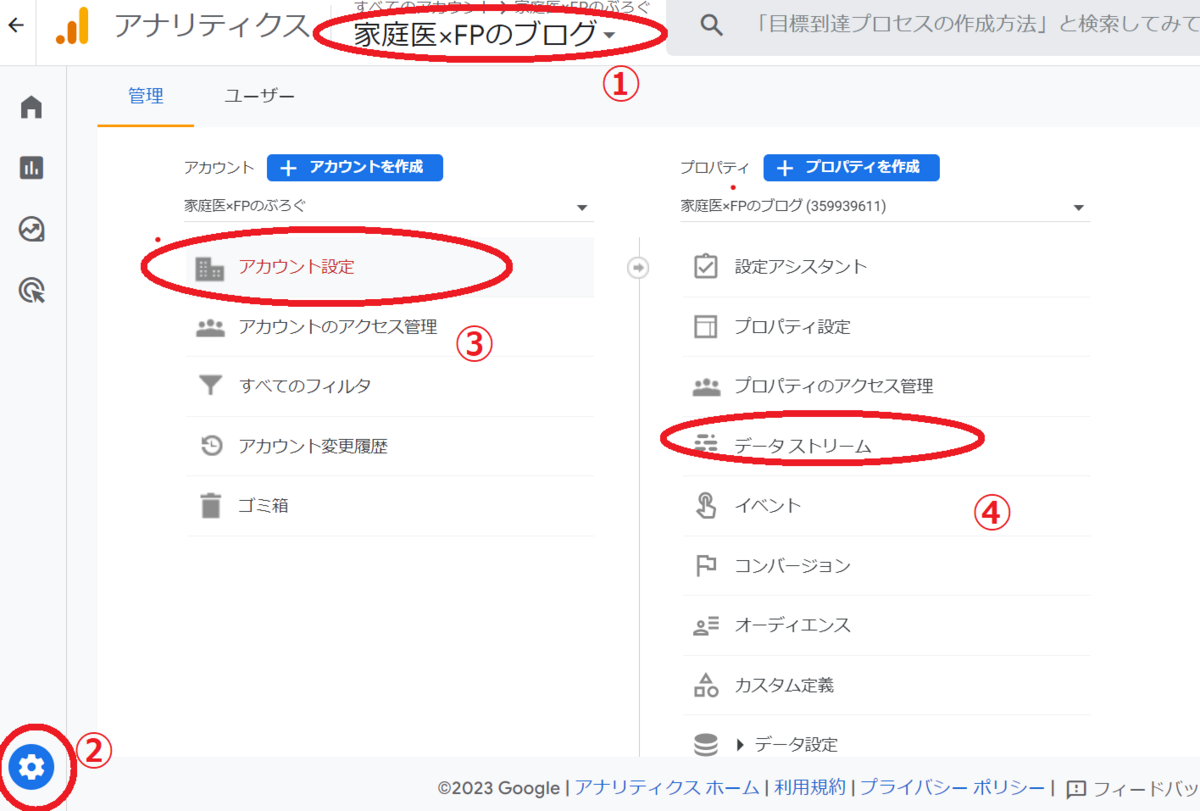The height and width of the screenshot is (811, 1200).
Task: Open プロパティのアクセス管理 in property column
Action: 886,386
